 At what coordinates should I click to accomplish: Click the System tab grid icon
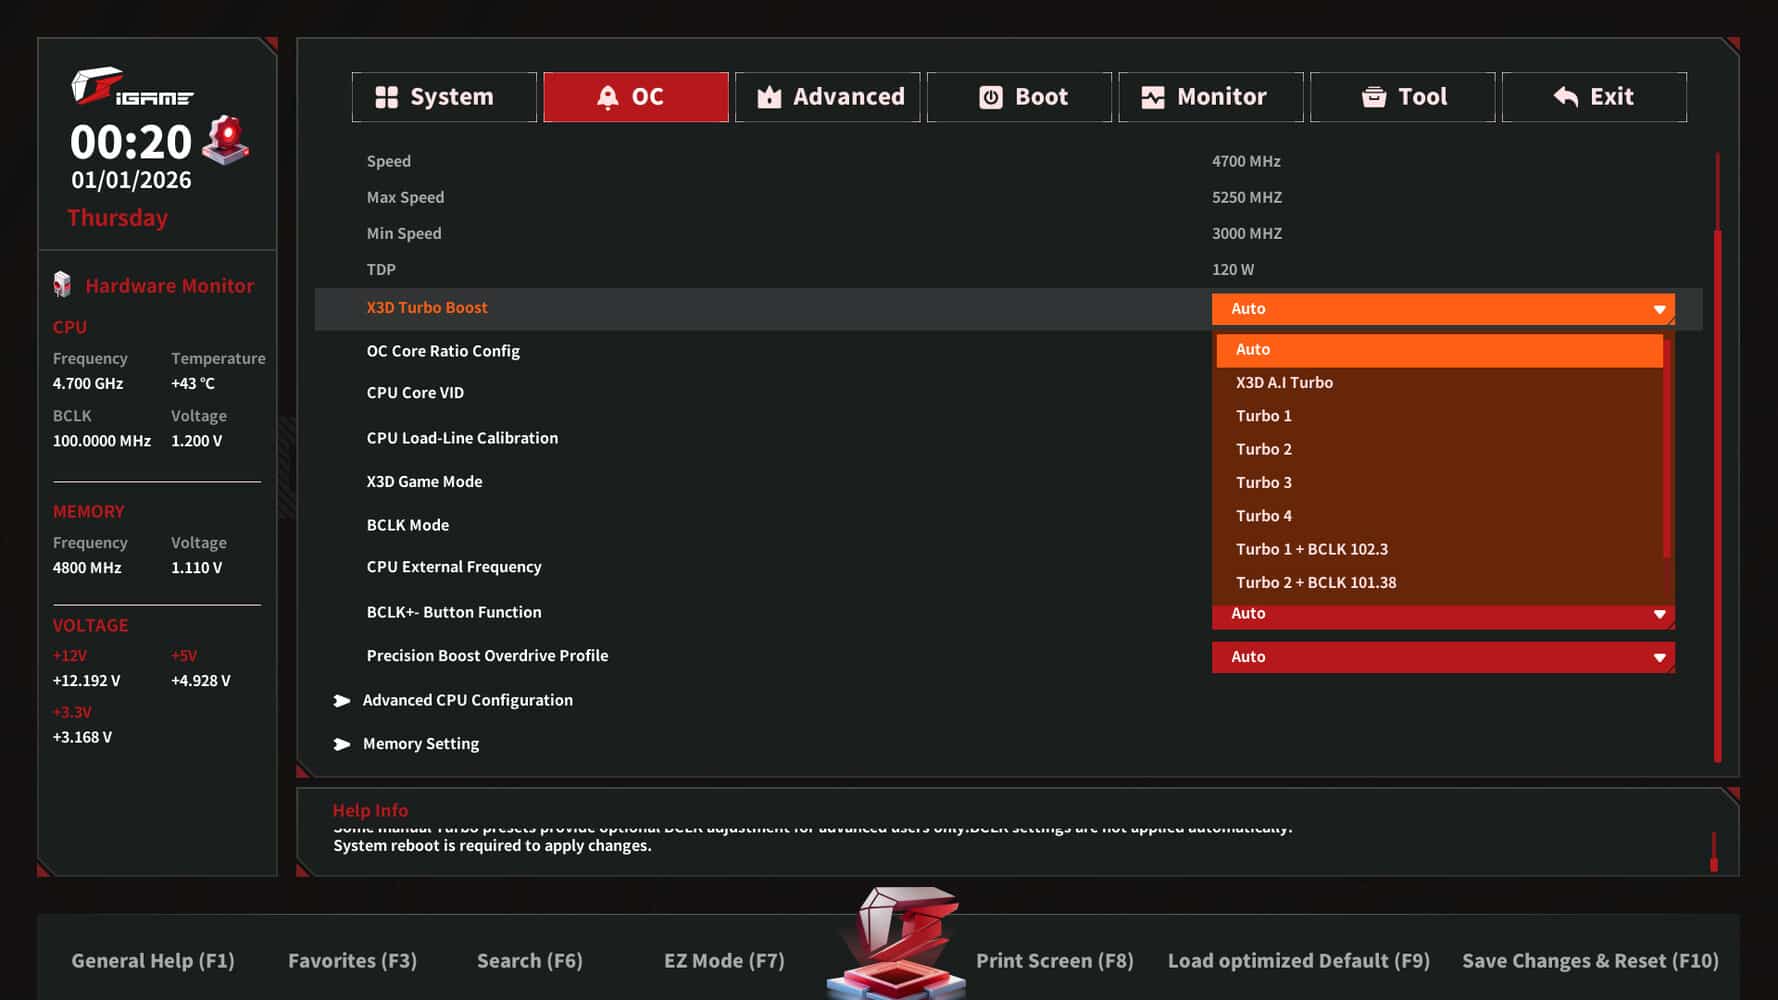coord(386,97)
